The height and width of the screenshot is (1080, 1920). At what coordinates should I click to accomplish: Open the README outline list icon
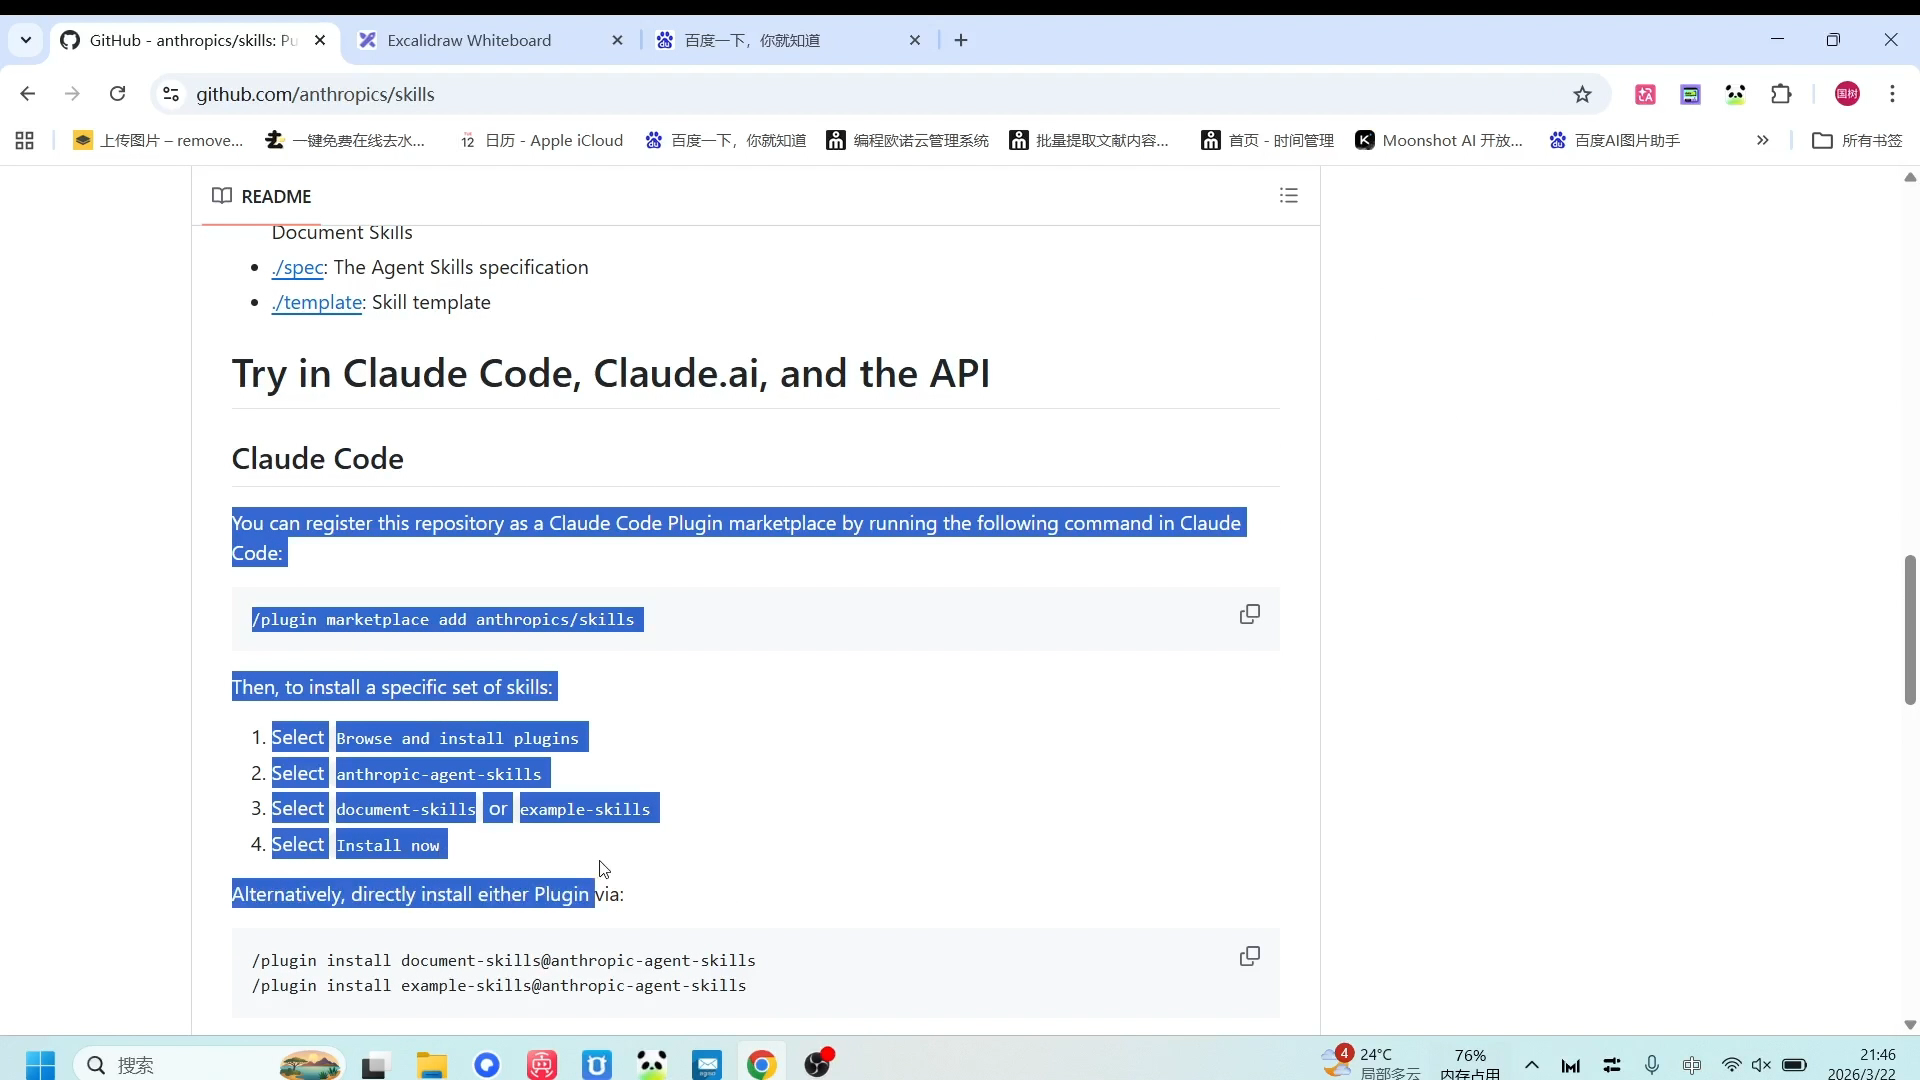tap(1288, 196)
